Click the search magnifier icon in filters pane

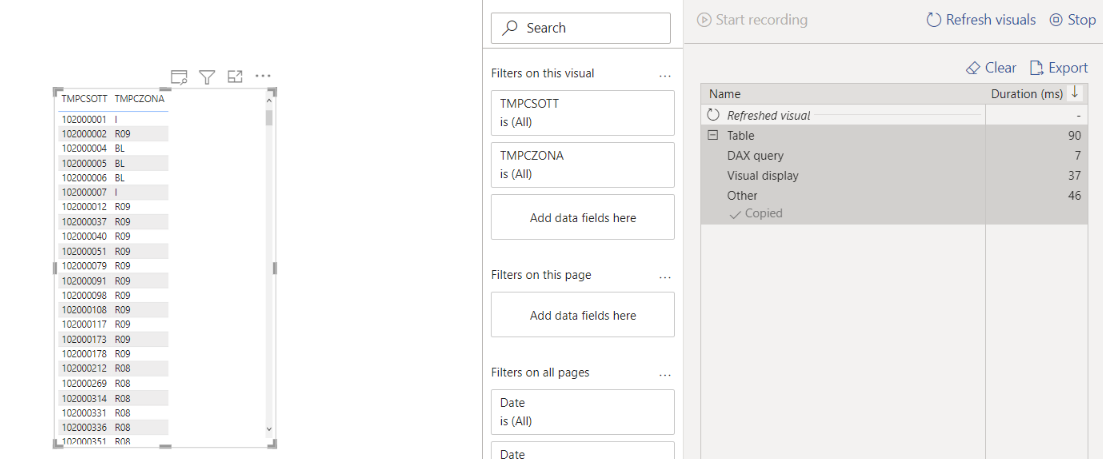click(511, 28)
